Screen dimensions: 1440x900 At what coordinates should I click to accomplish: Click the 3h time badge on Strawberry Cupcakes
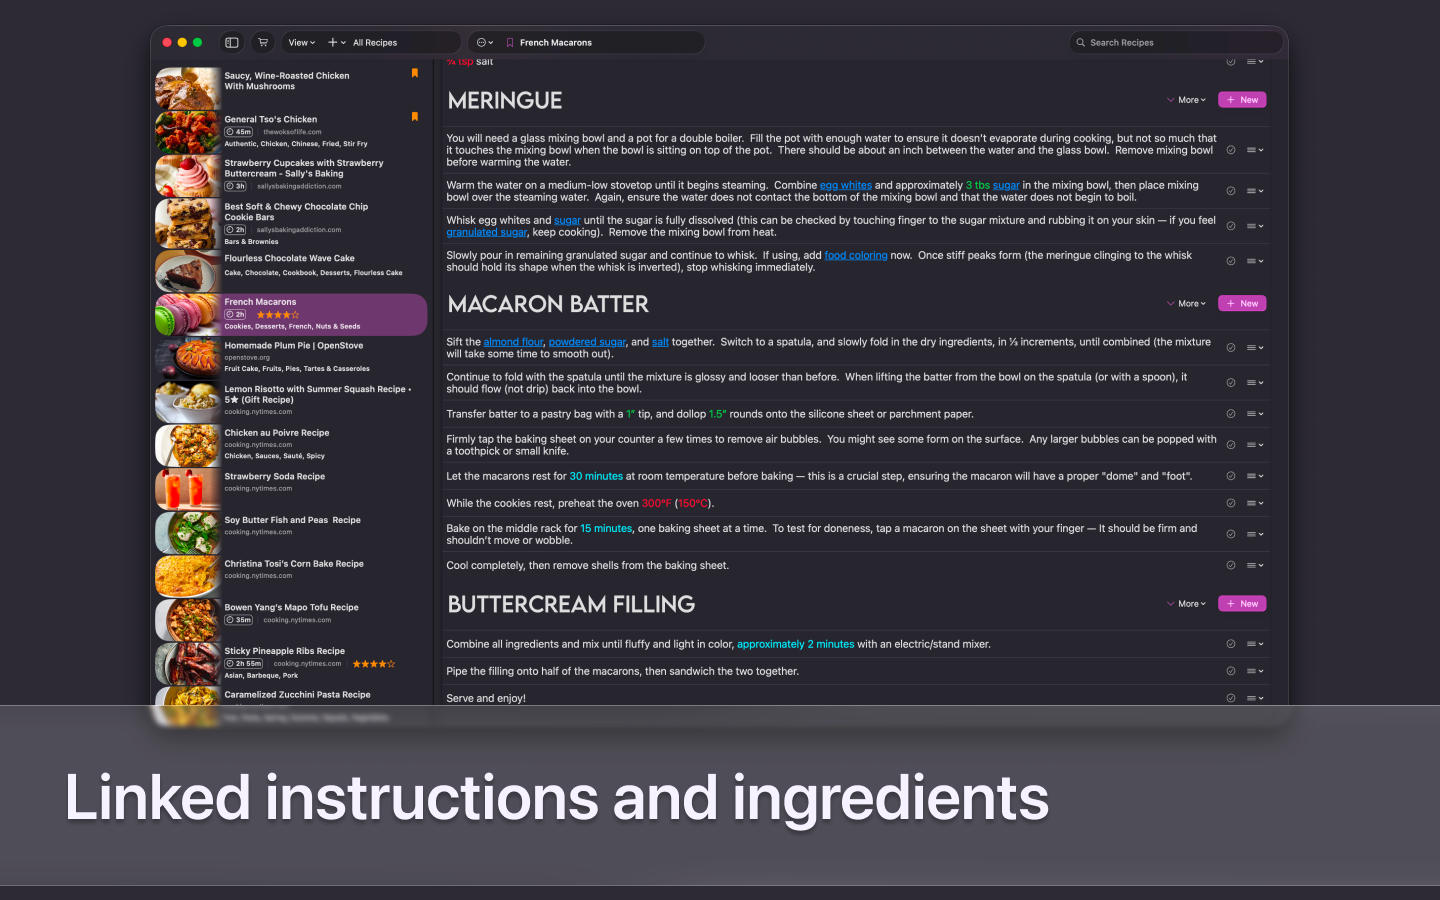[236, 186]
